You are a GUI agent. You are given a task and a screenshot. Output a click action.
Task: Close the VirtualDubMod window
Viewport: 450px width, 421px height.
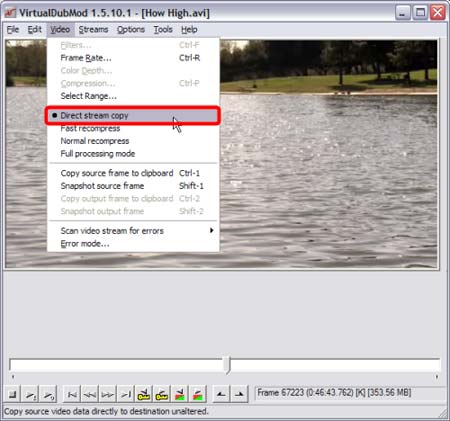(x=438, y=13)
